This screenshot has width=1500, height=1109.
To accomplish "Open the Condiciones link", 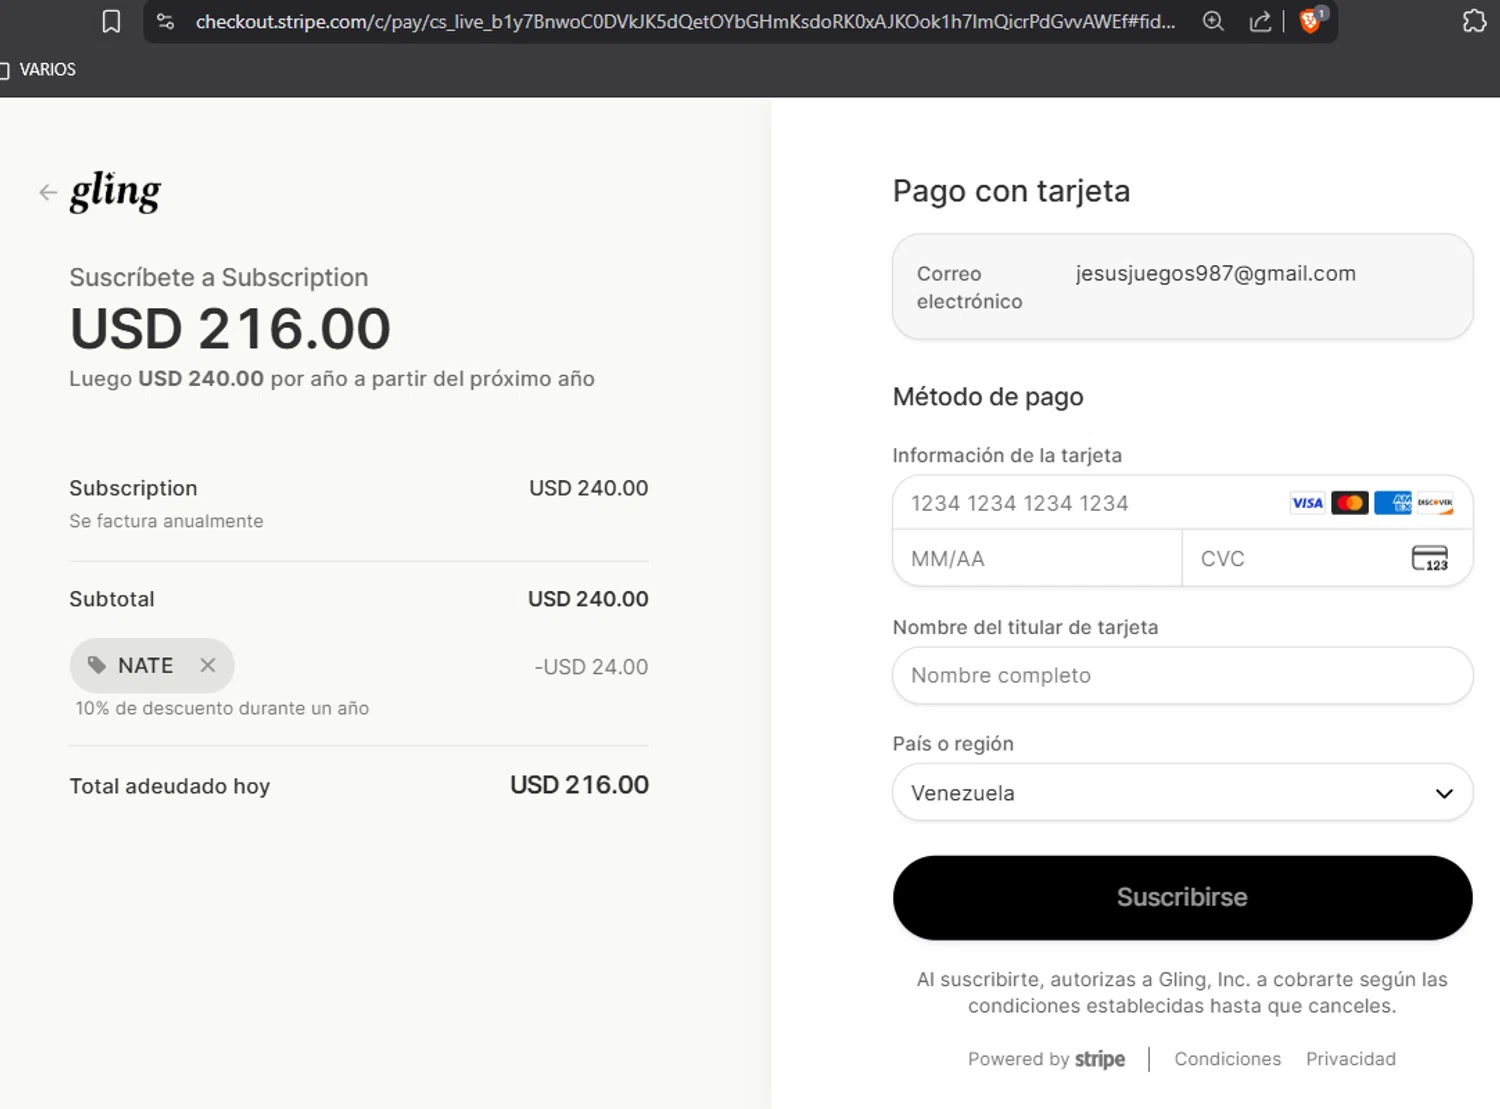I will 1227,1059.
